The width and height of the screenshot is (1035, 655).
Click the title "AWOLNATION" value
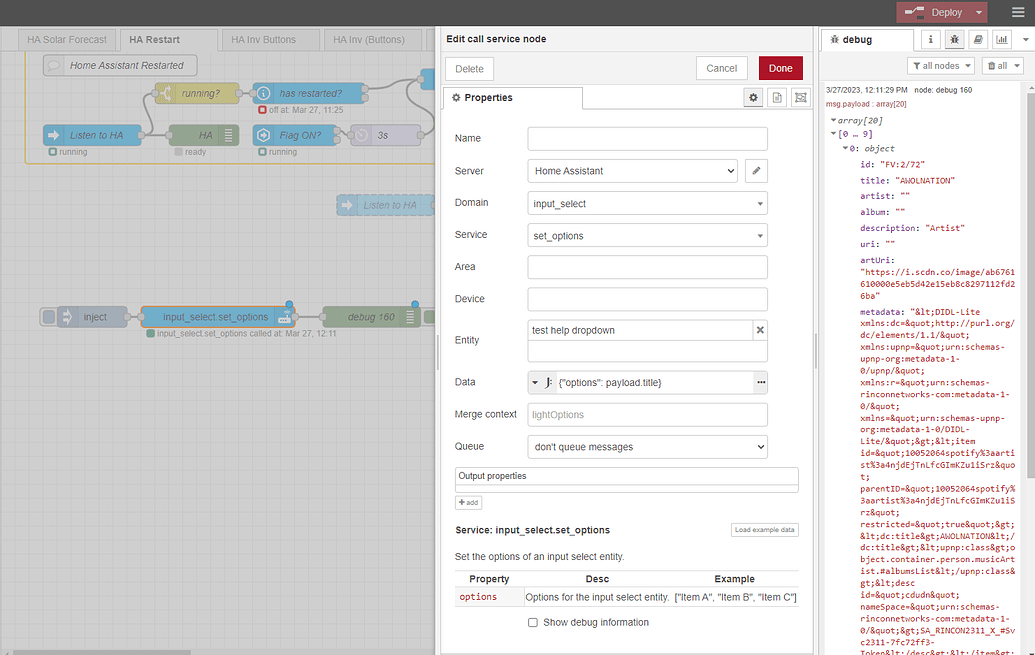click(925, 180)
